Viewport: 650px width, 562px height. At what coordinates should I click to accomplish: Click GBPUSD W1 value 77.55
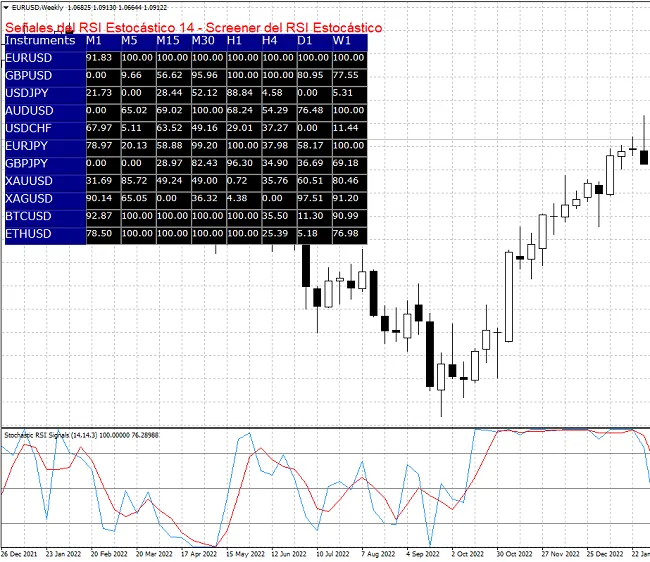(346, 75)
